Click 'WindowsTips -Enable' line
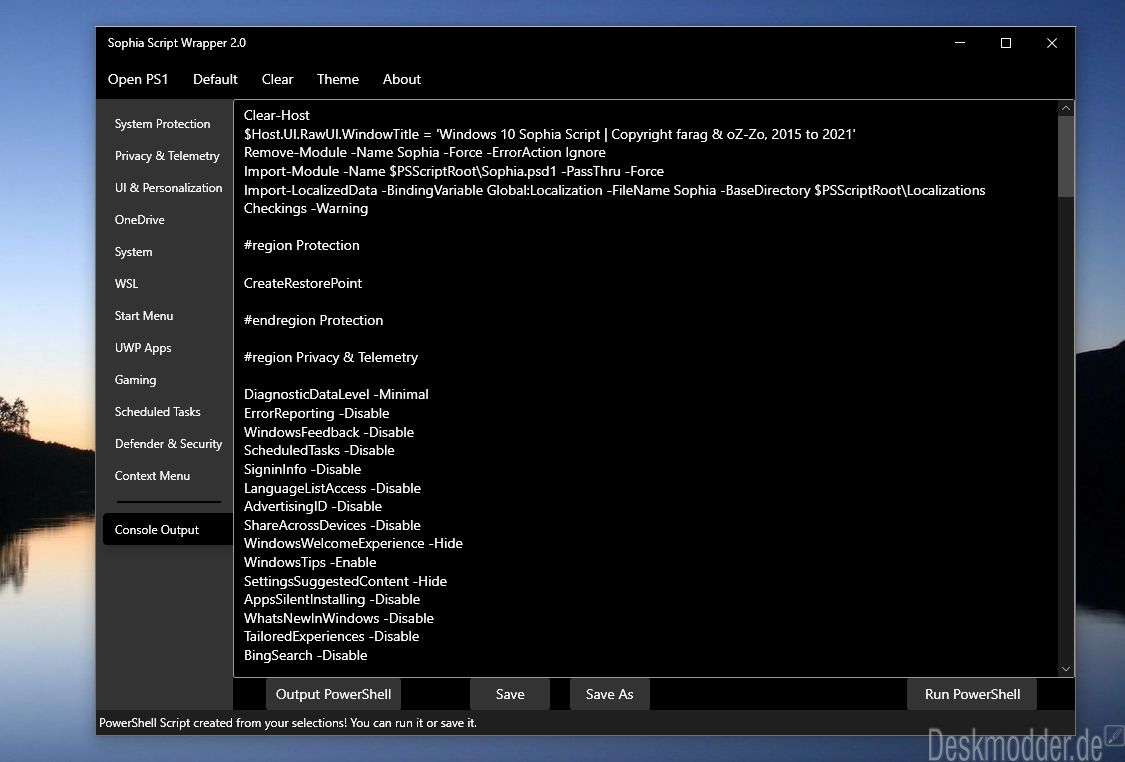 (x=310, y=563)
